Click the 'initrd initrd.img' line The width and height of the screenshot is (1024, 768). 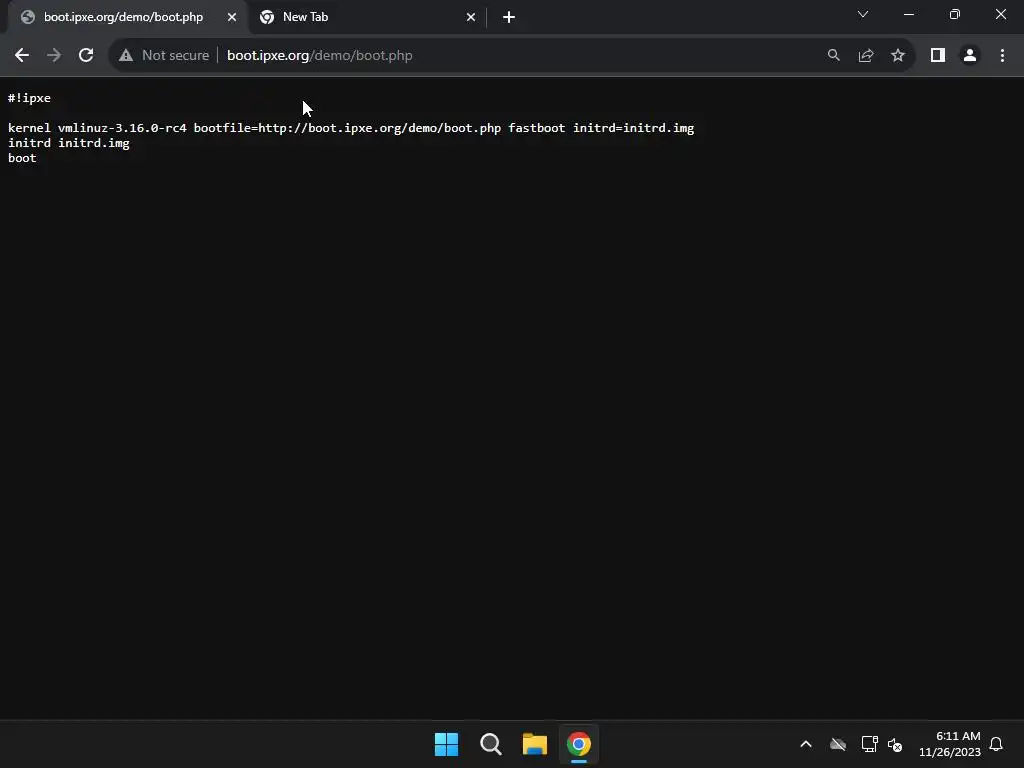(69, 143)
